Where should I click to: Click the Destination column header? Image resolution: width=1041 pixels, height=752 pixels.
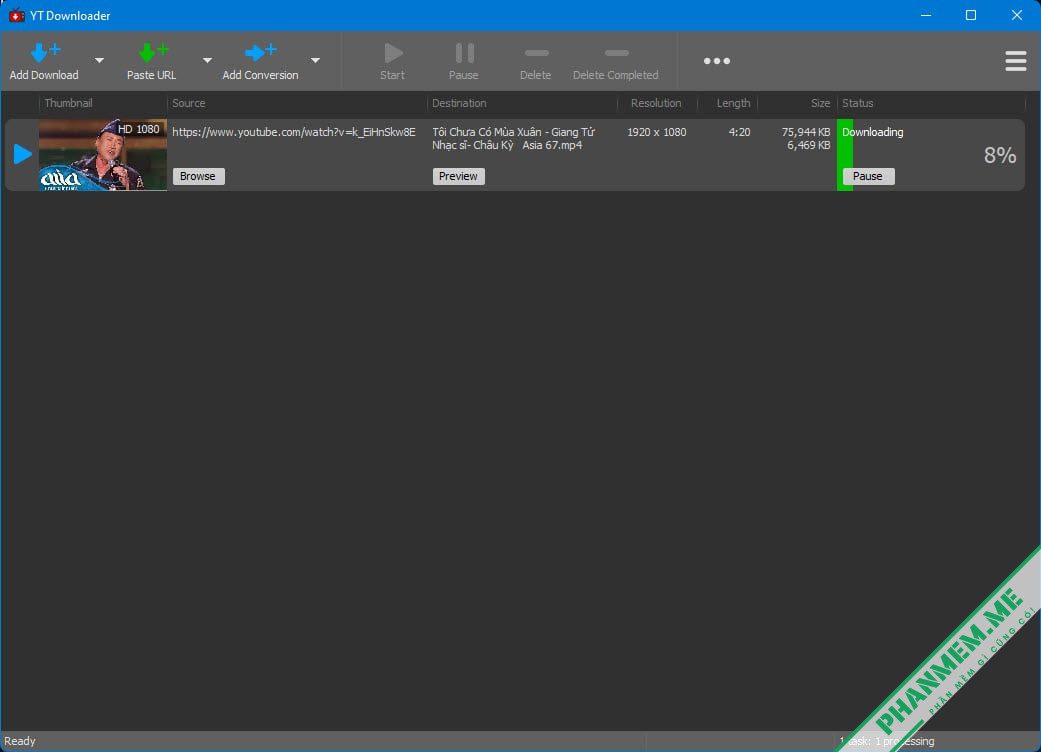pyautogui.click(x=459, y=103)
